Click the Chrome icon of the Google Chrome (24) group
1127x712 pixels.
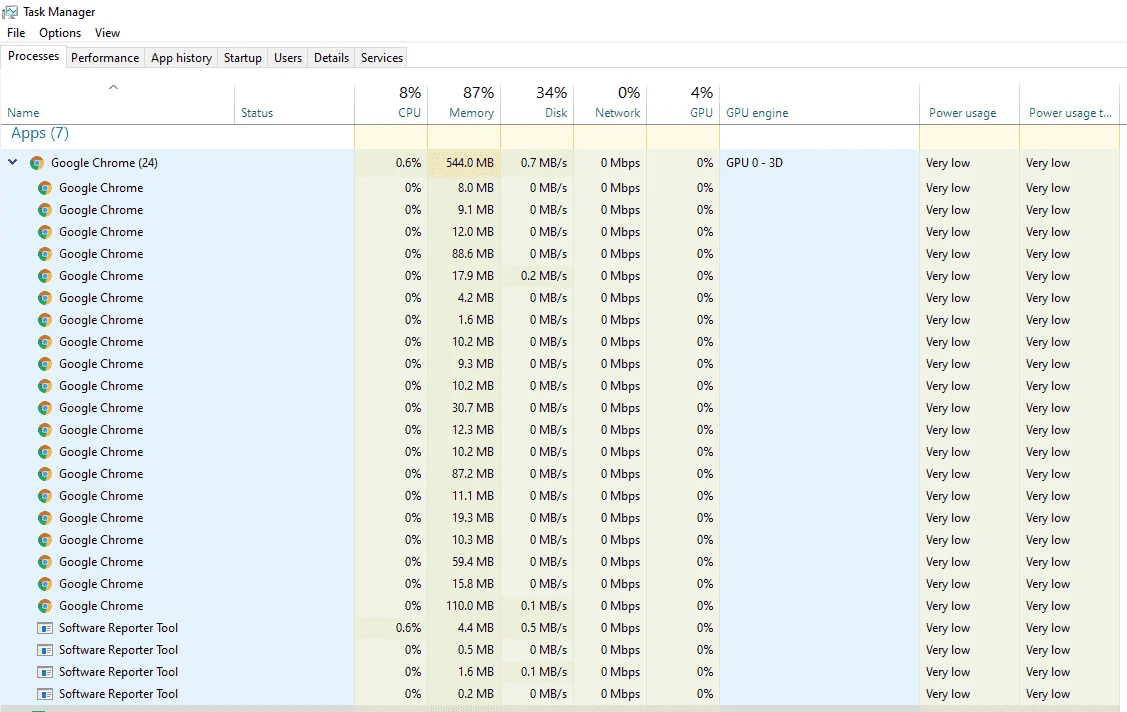point(37,163)
